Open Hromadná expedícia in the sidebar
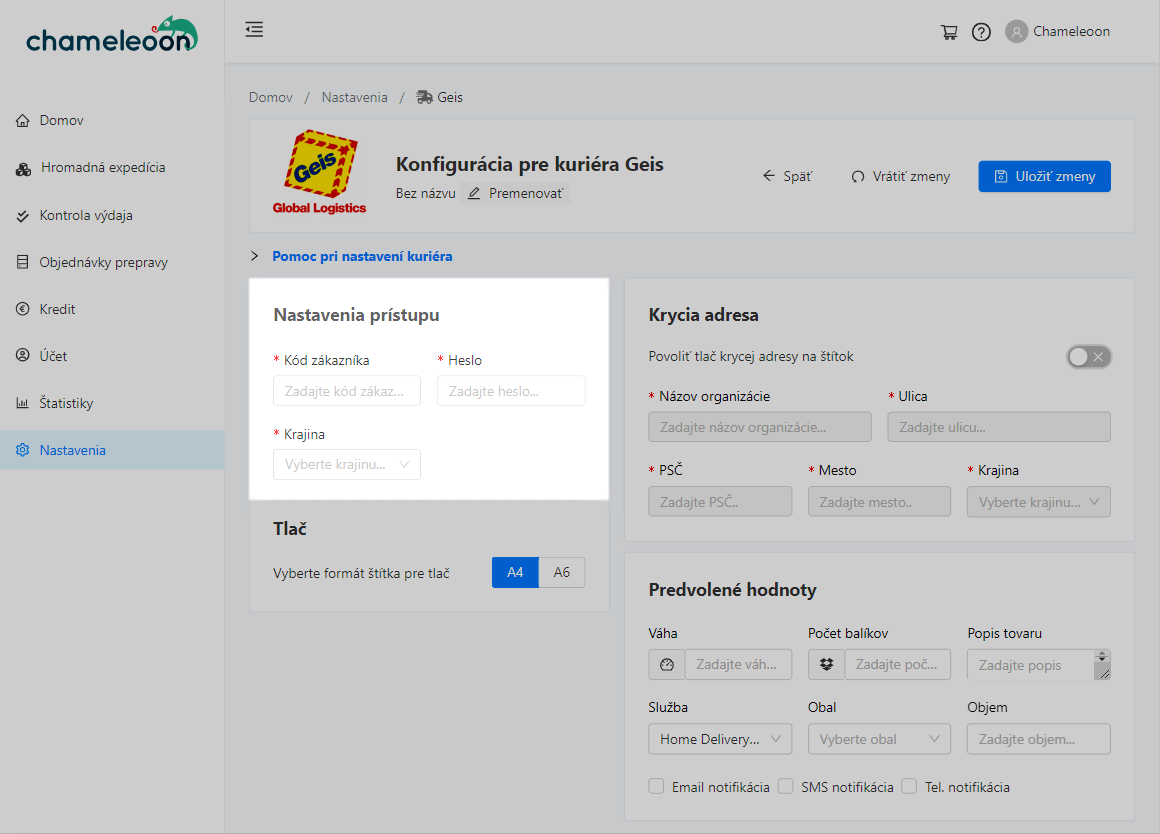Screen dimensions: 1160x834 click(x=102, y=168)
